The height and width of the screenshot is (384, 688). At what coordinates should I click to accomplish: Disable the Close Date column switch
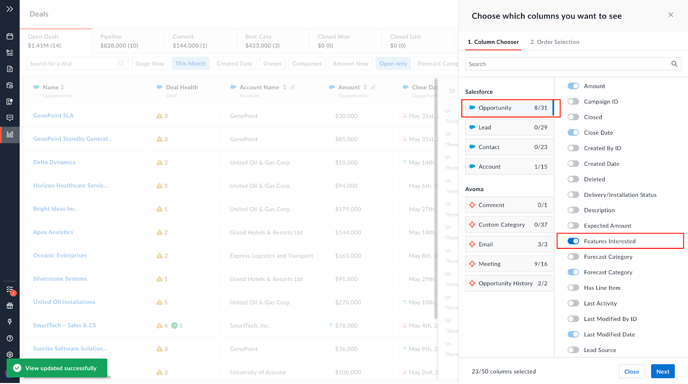[573, 133]
